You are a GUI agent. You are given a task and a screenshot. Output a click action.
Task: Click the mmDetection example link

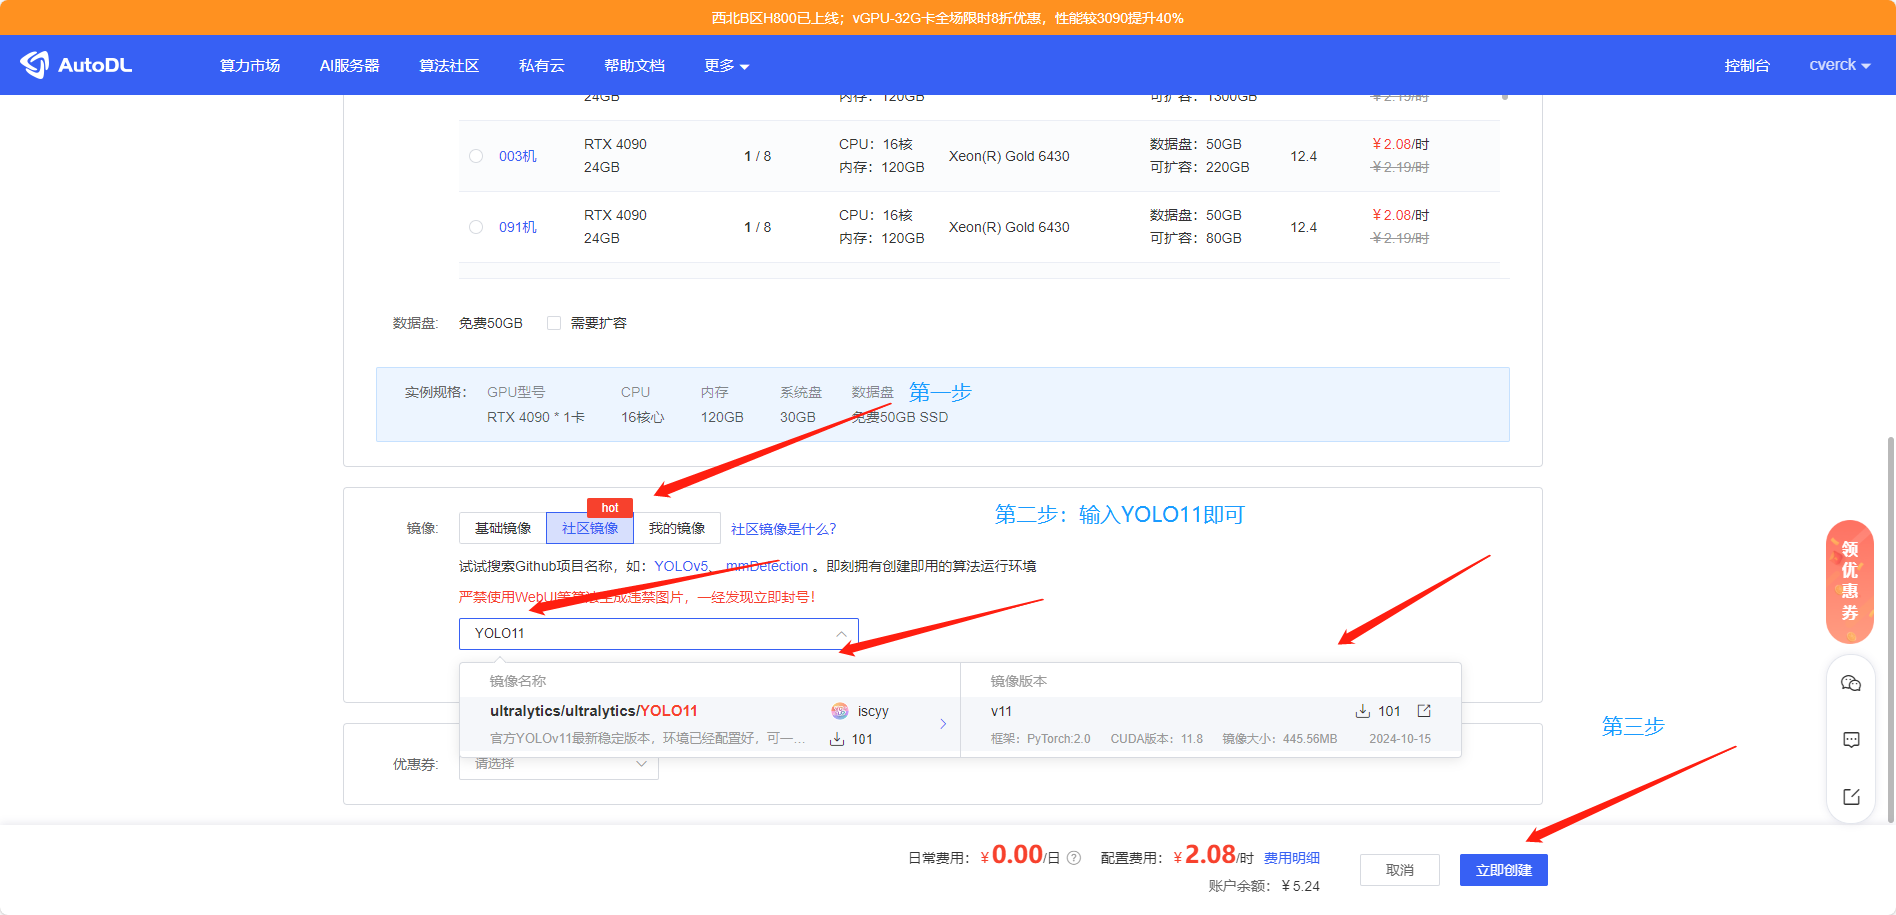(767, 566)
